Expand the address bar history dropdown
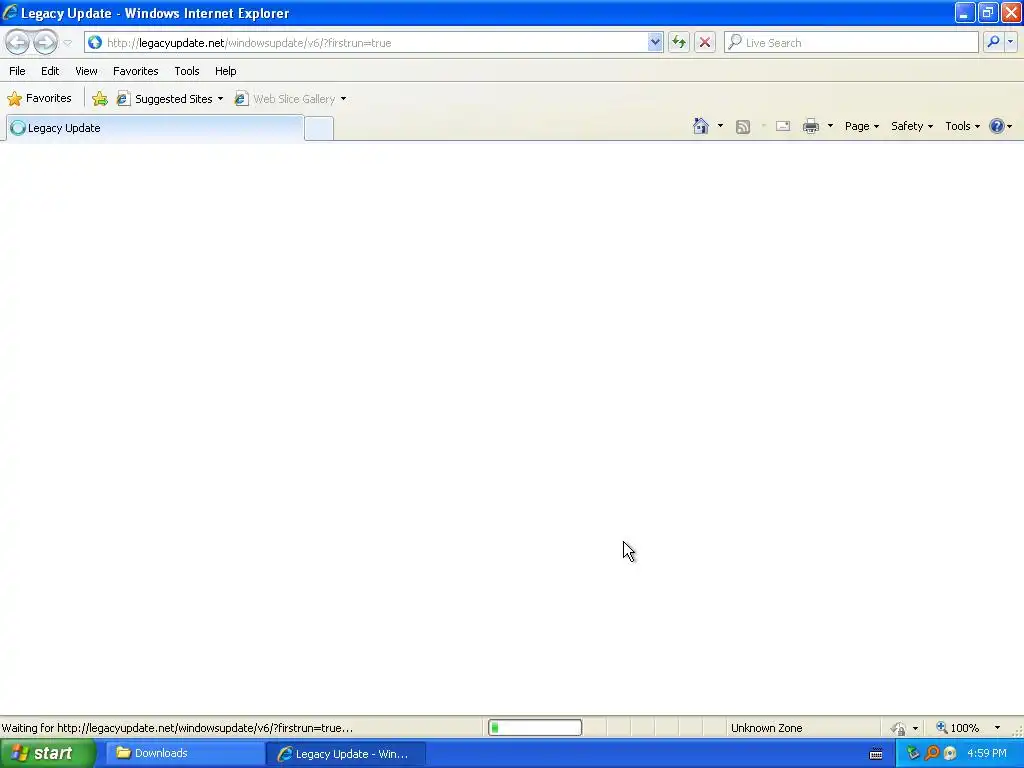This screenshot has height=768, width=1024. 655,42
